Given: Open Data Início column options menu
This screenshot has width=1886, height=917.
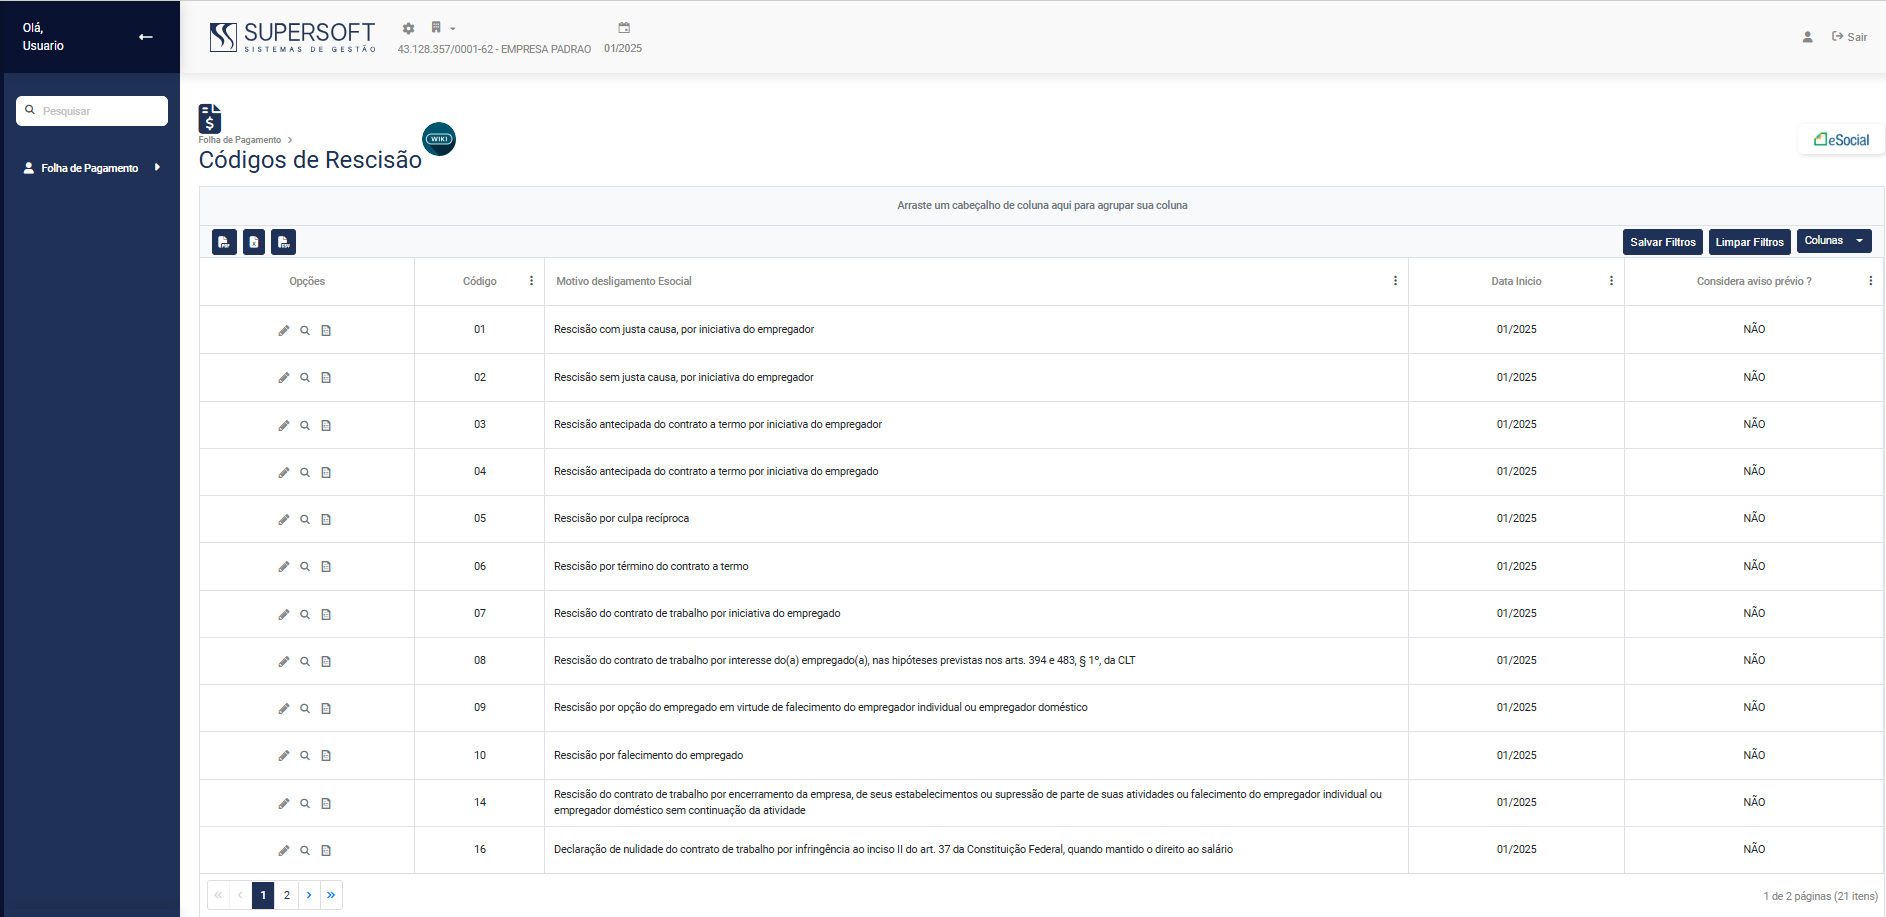Looking at the screenshot, I should [x=1611, y=281].
